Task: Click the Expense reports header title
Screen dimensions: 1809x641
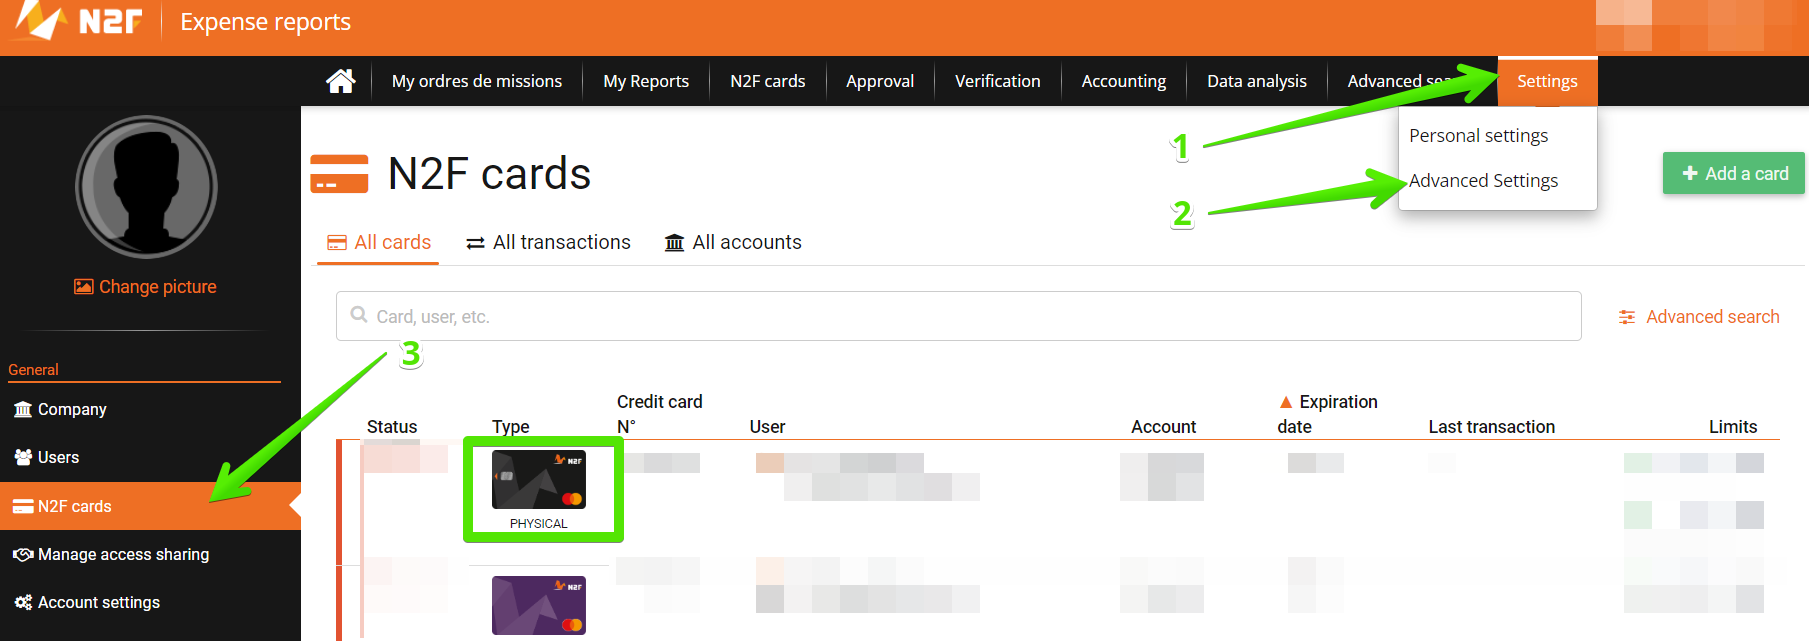Action: click(265, 22)
